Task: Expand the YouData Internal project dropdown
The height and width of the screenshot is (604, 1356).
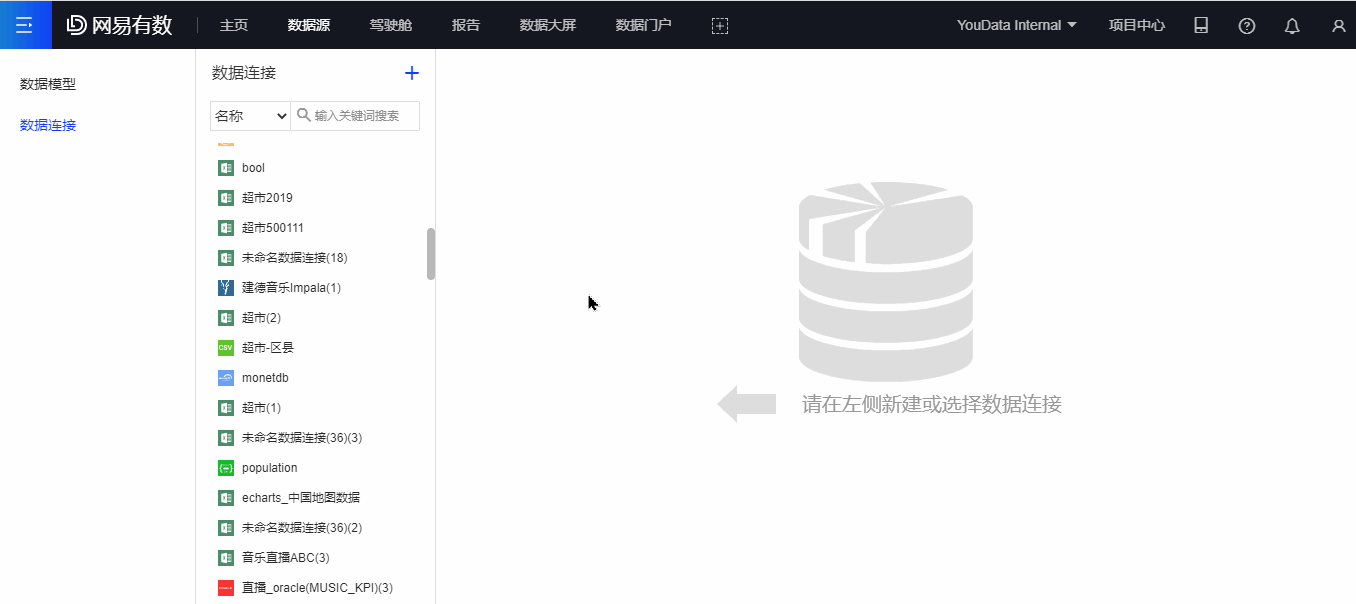Action: (1016, 25)
